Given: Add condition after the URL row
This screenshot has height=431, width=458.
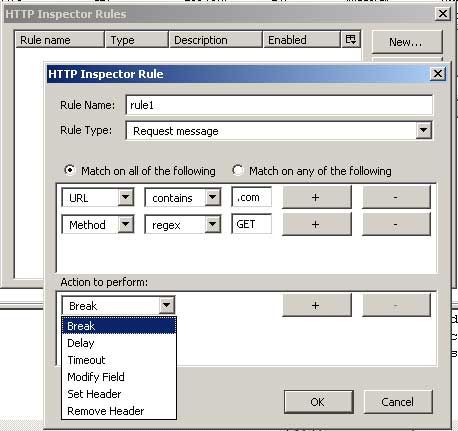Looking at the screenshot, I should pyautogui.click(x=317, y=197).
